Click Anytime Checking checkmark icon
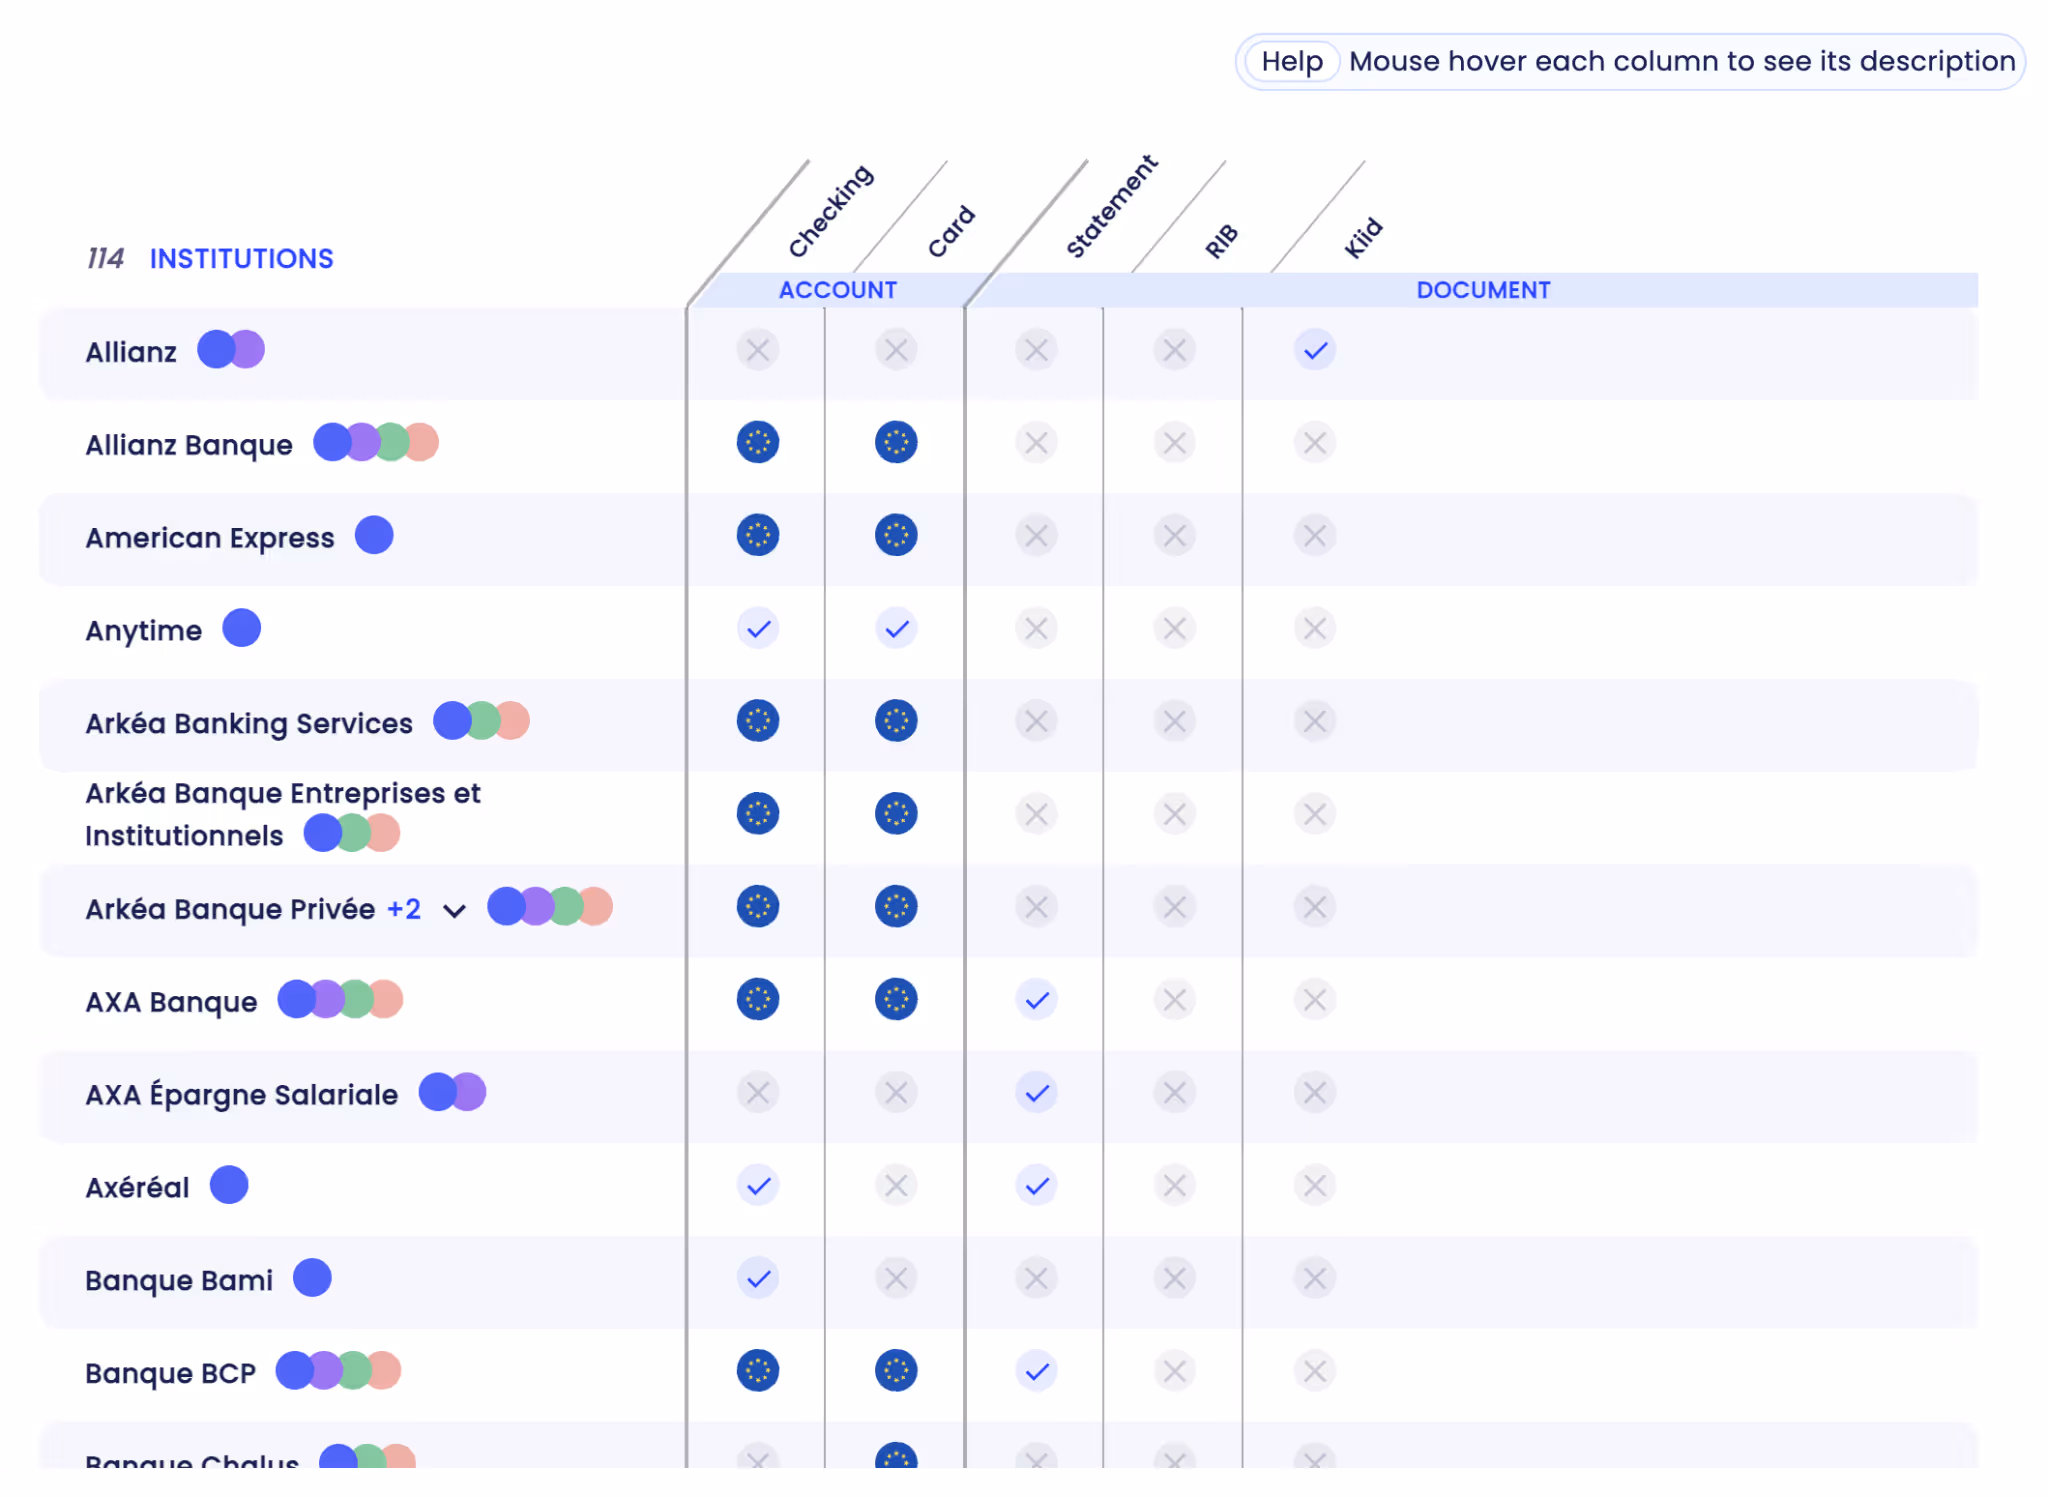 pos(757,628)
